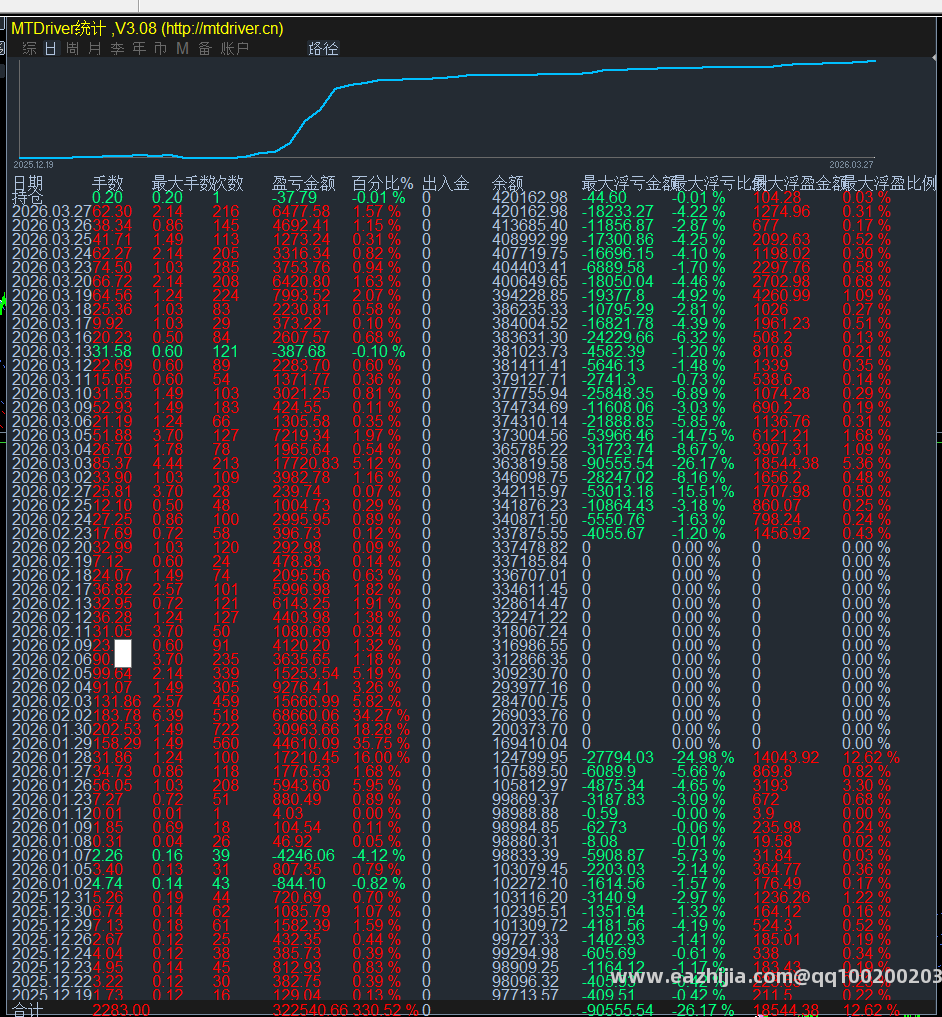The width and height of the screenshot is (942, 1017).
Task: Select the 年 yearly tab
Action: pyautogui.click(x=139, y=49)
